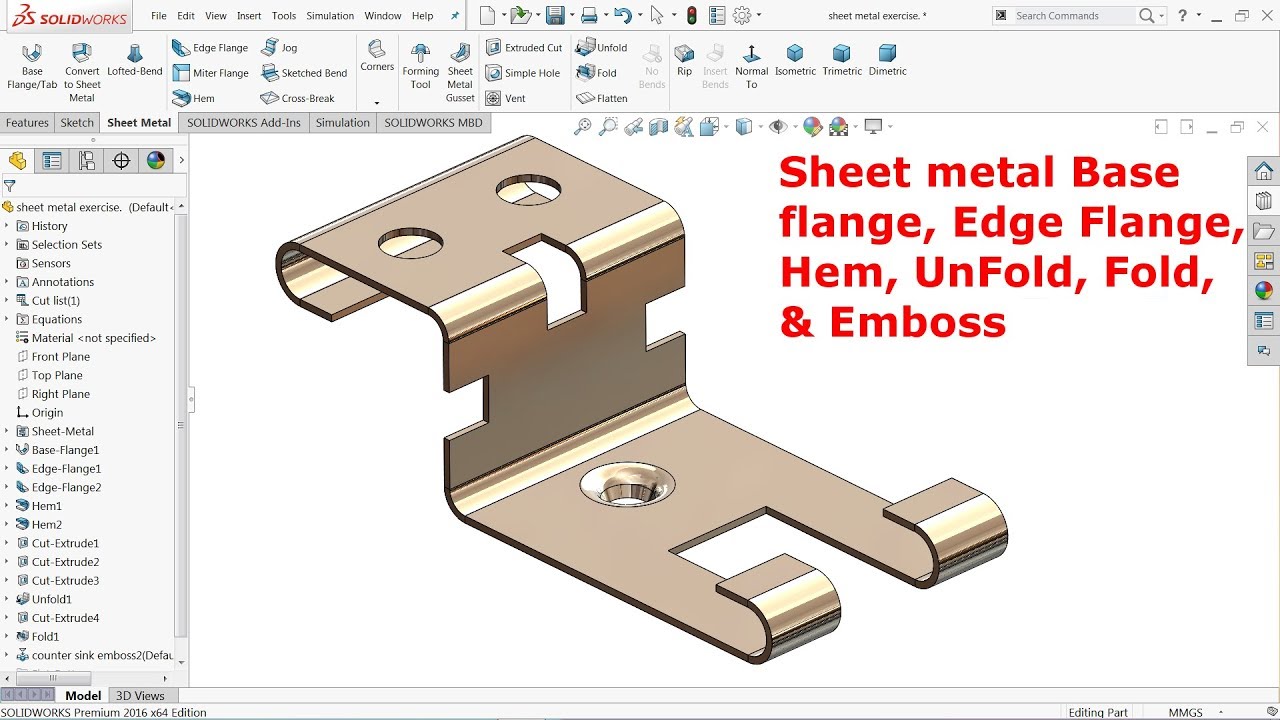Expand the Cut-Extrude1 feature

click(x=7, y=543)
